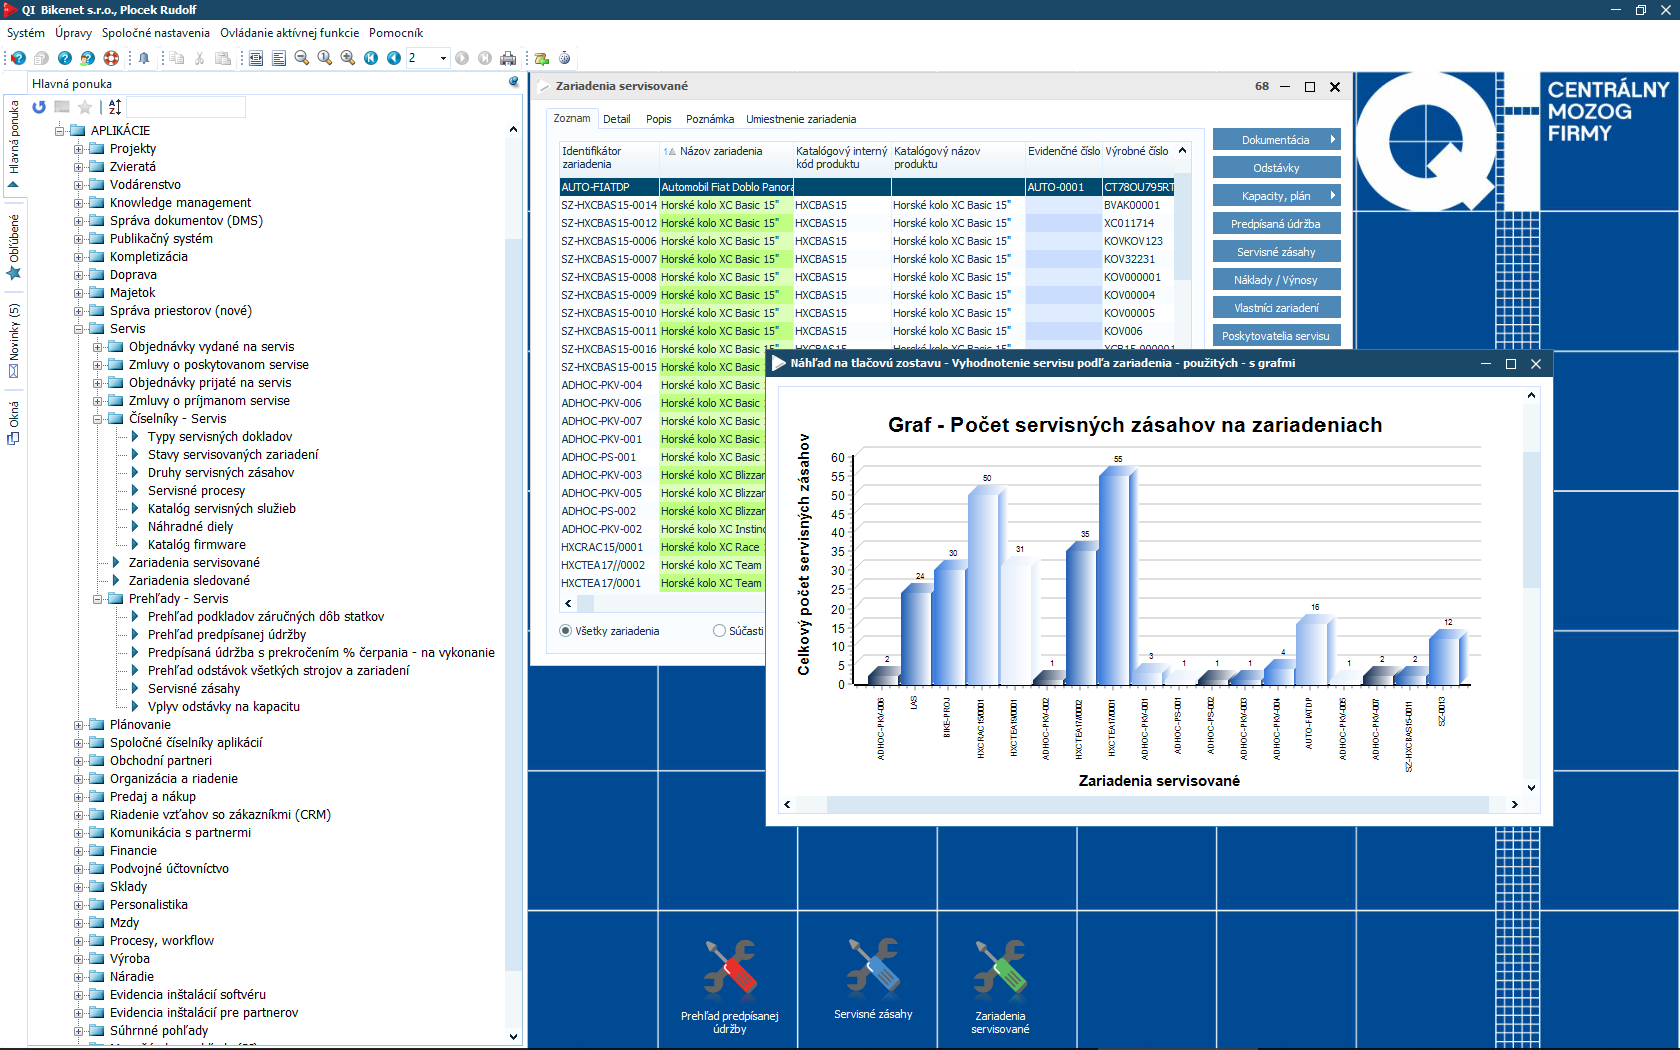Click the zoom in magnifier icon
Viewport: 1680px width, 1050px height.
[347, 58]
